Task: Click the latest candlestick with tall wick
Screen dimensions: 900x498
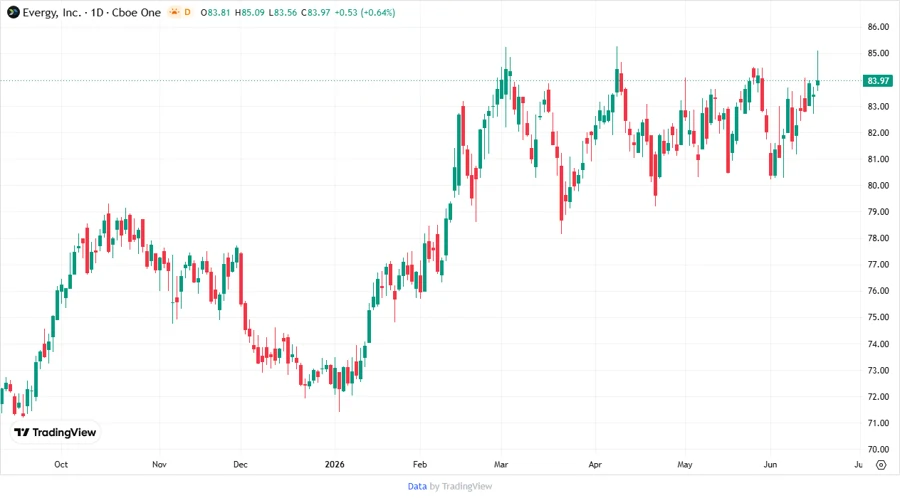Action: click(817, 71)
